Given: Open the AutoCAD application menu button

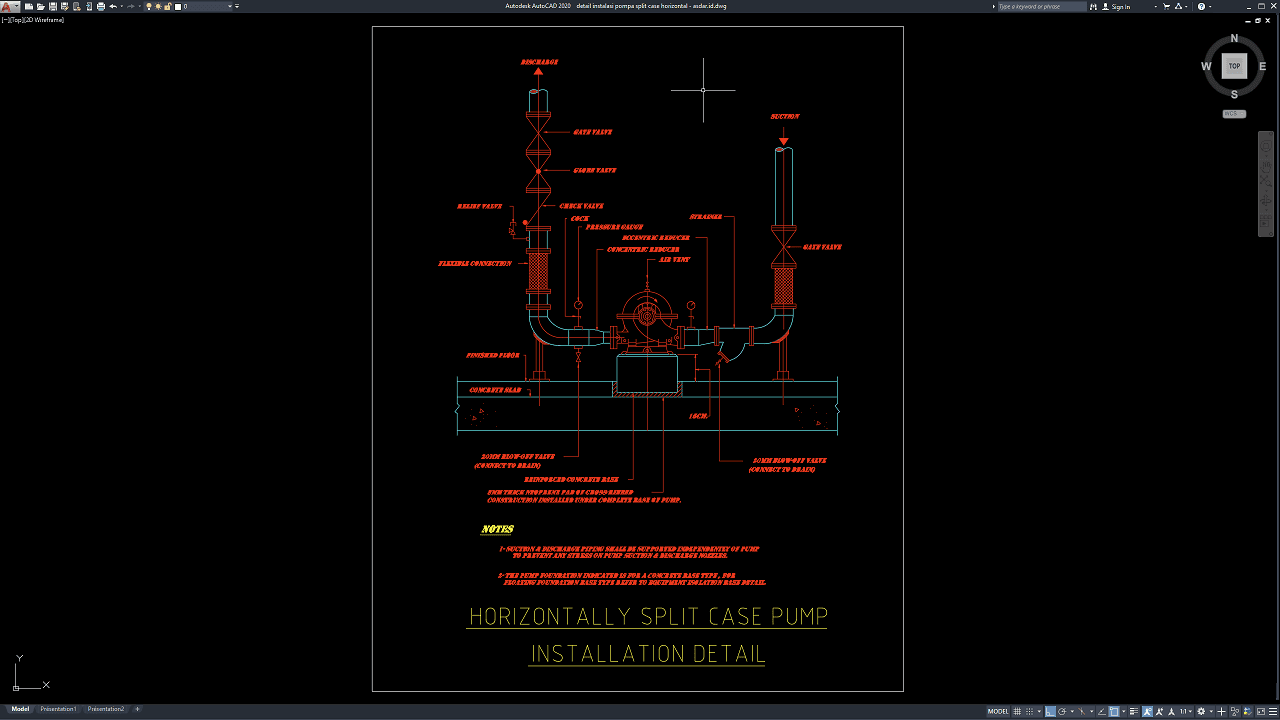Looking at the screenshot, I should click(8, 6).
